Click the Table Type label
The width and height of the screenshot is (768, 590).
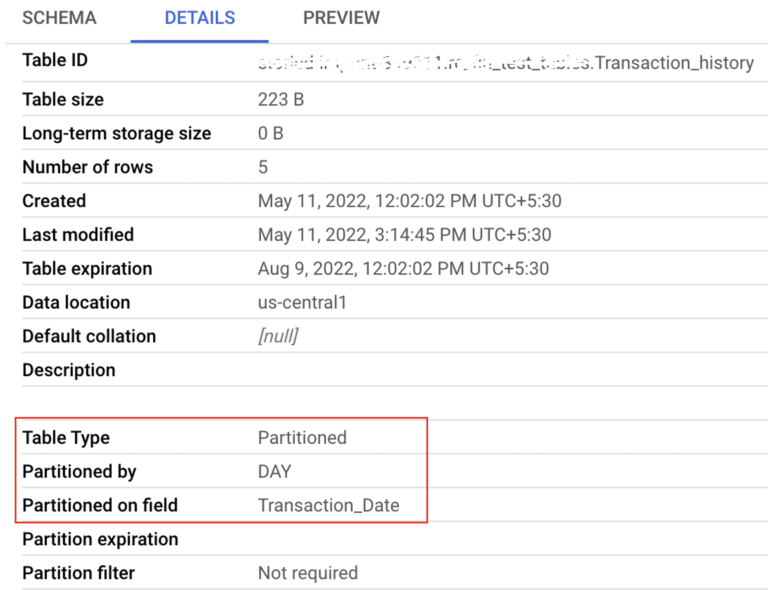tap(66, 437)
